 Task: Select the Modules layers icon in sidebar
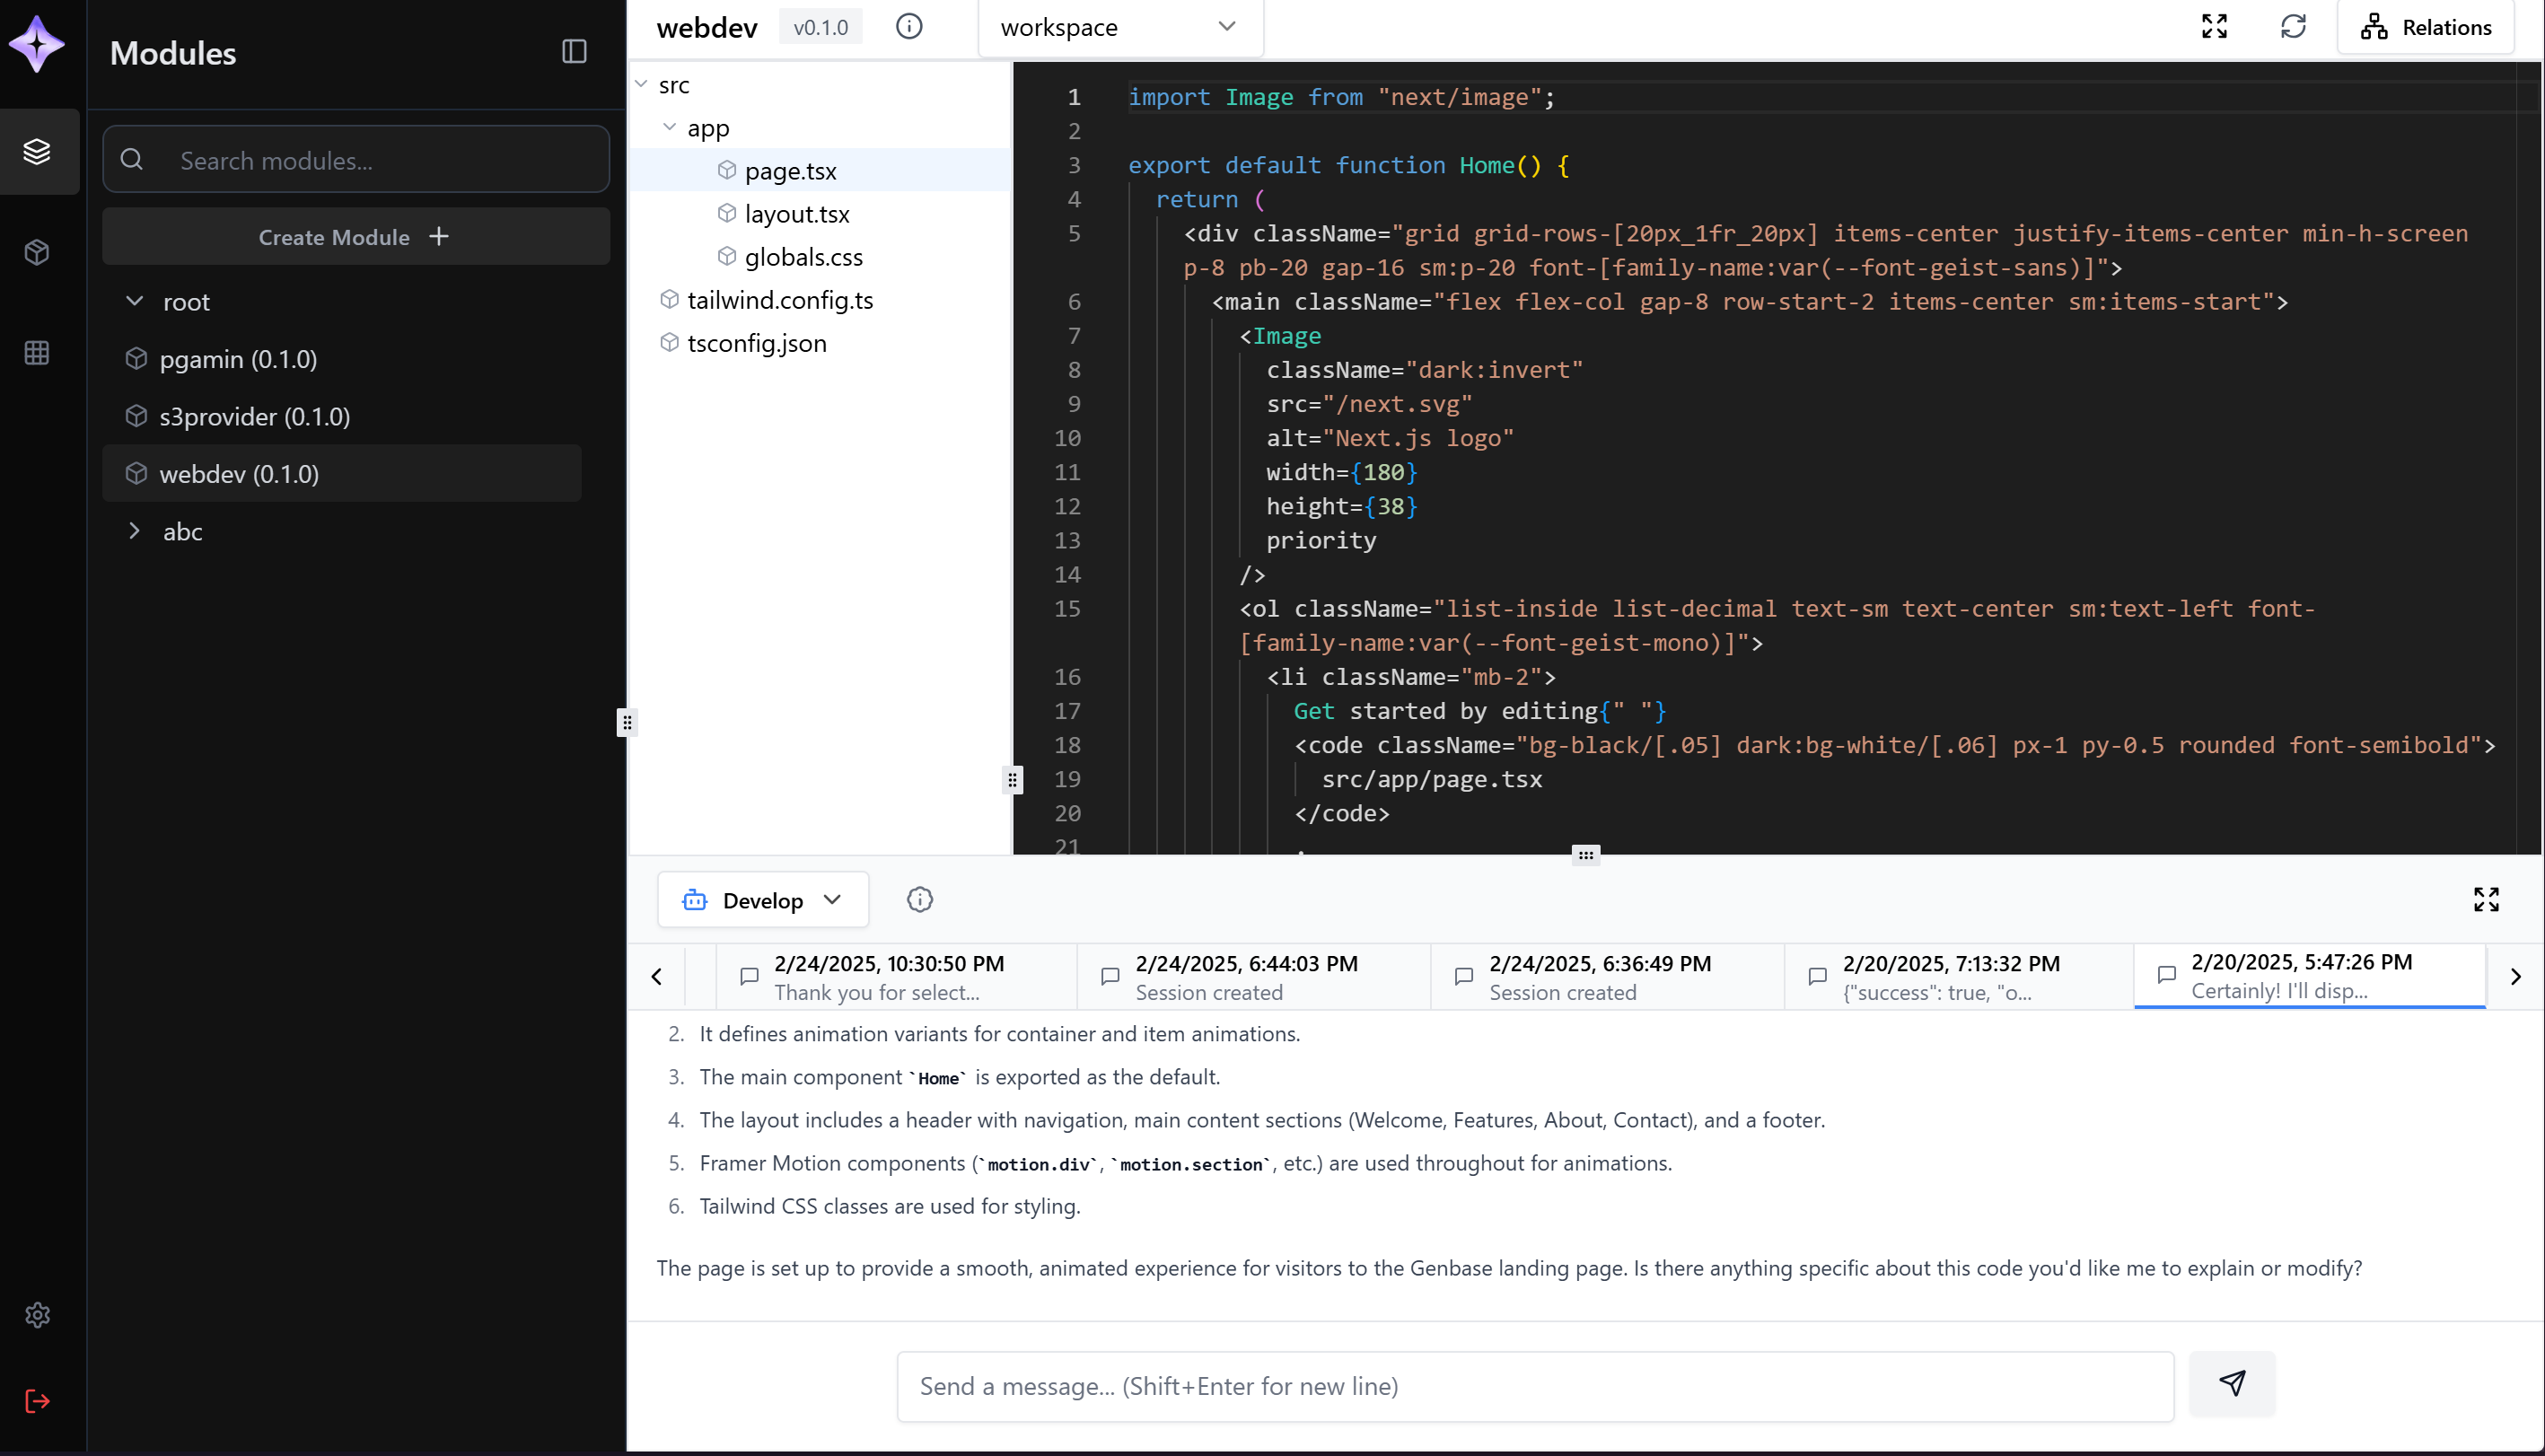38,151
